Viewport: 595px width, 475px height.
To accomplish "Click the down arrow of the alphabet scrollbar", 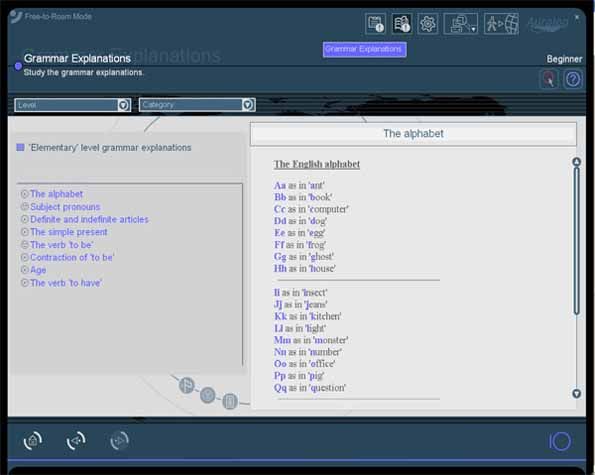I will pyautogui.click(x=576, y=393).
